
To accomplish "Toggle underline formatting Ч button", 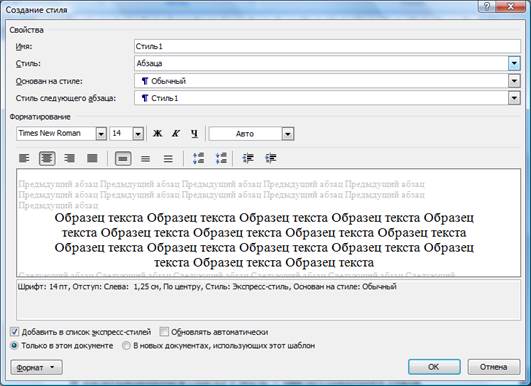I will coord(194,133).
